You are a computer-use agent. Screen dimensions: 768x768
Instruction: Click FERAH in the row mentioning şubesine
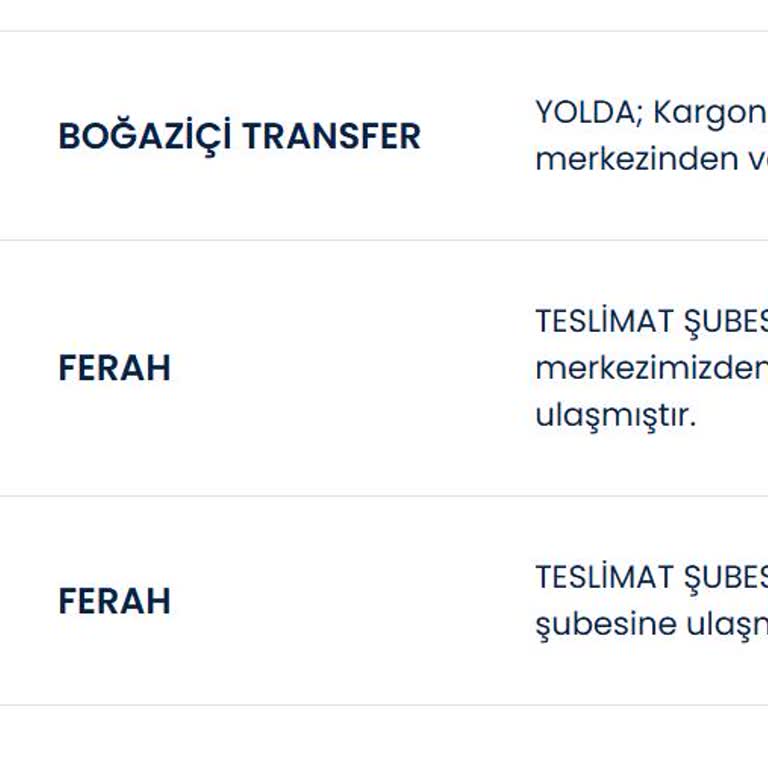tap(114, 601)
